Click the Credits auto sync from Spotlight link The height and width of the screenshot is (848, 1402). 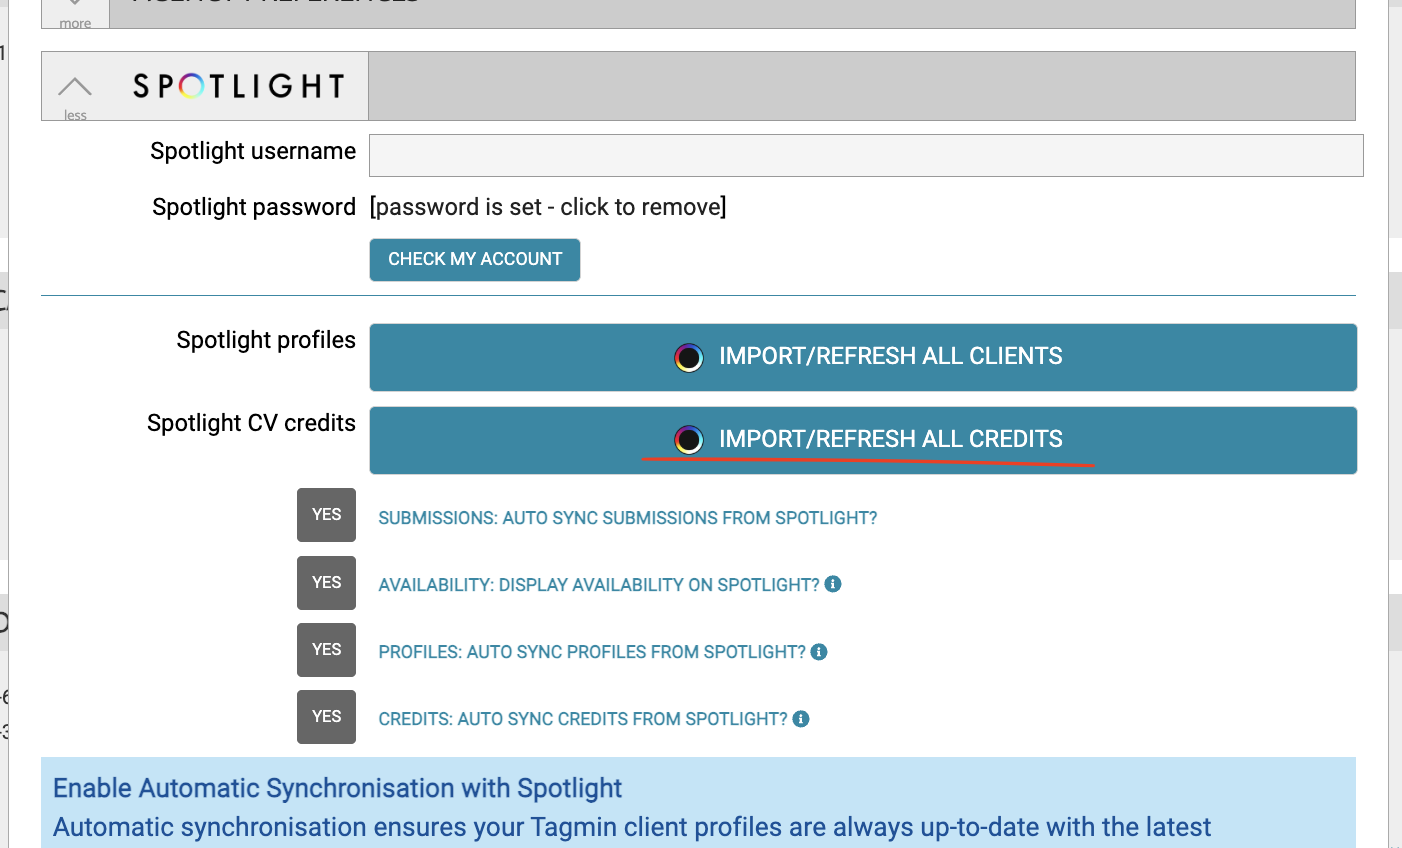tap(583, 719)
